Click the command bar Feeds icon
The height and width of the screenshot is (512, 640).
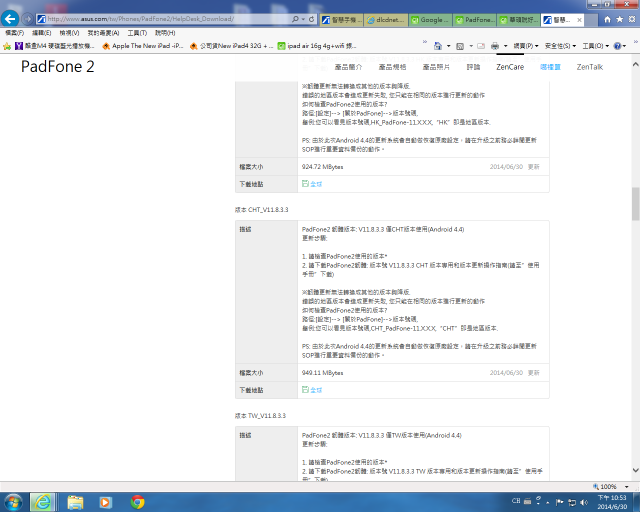pos(460,46)
